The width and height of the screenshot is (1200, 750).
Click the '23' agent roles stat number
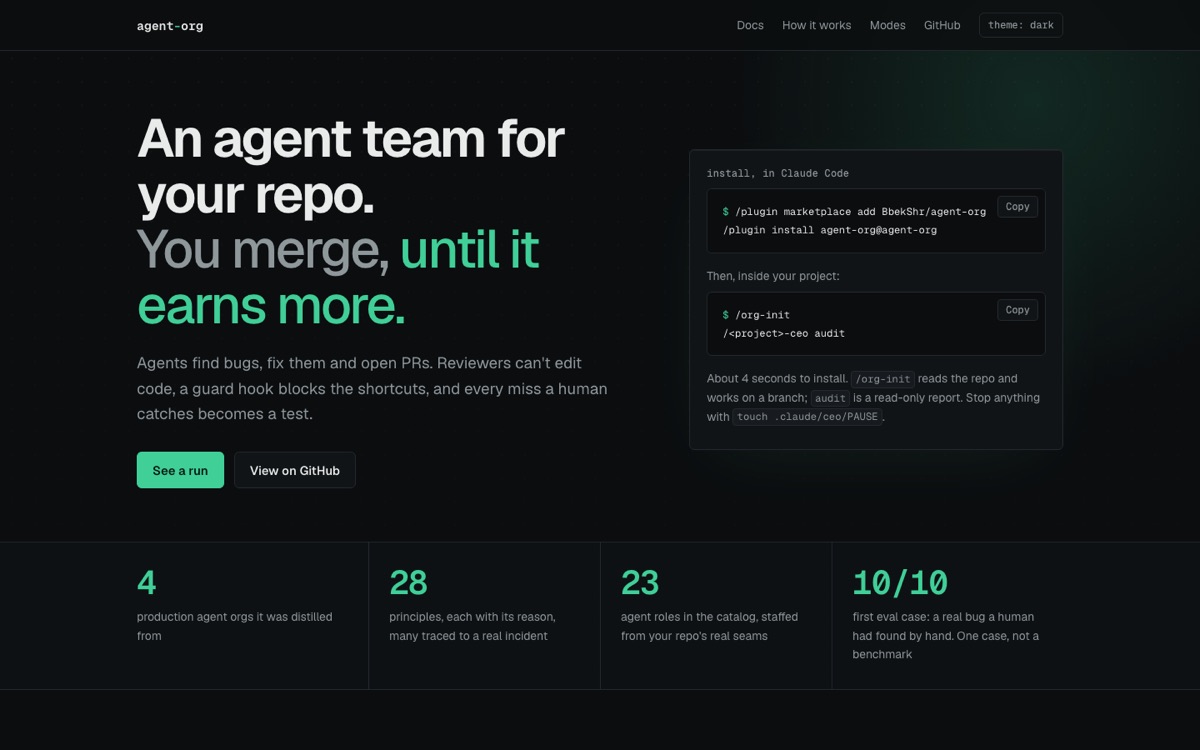pyautogui.click(x=640, y=582)
